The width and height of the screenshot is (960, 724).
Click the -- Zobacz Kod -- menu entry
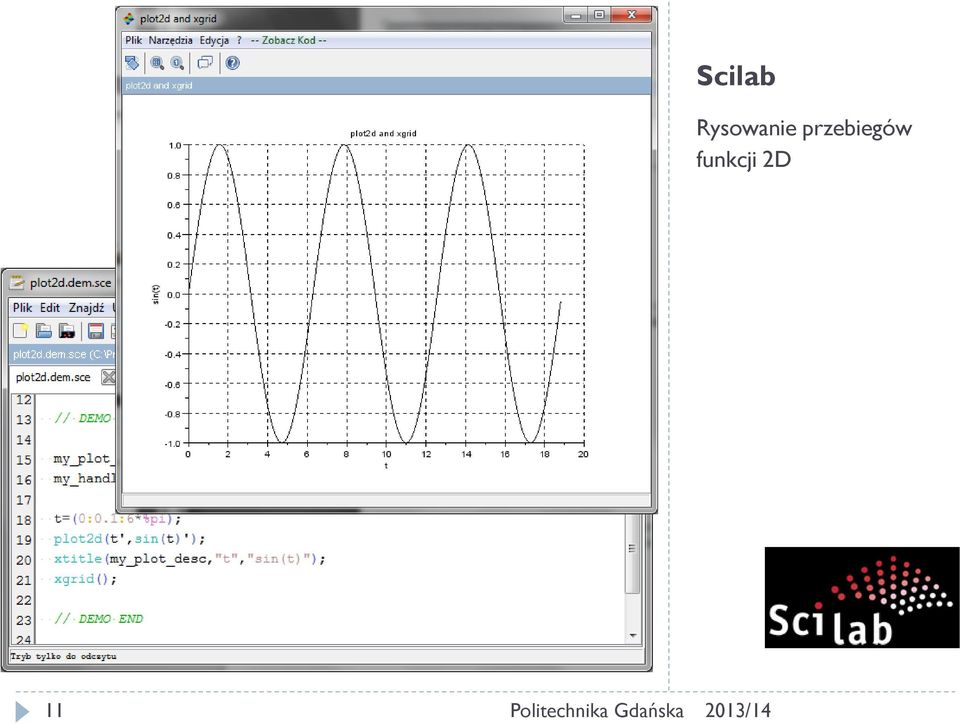tap(288, 40)
